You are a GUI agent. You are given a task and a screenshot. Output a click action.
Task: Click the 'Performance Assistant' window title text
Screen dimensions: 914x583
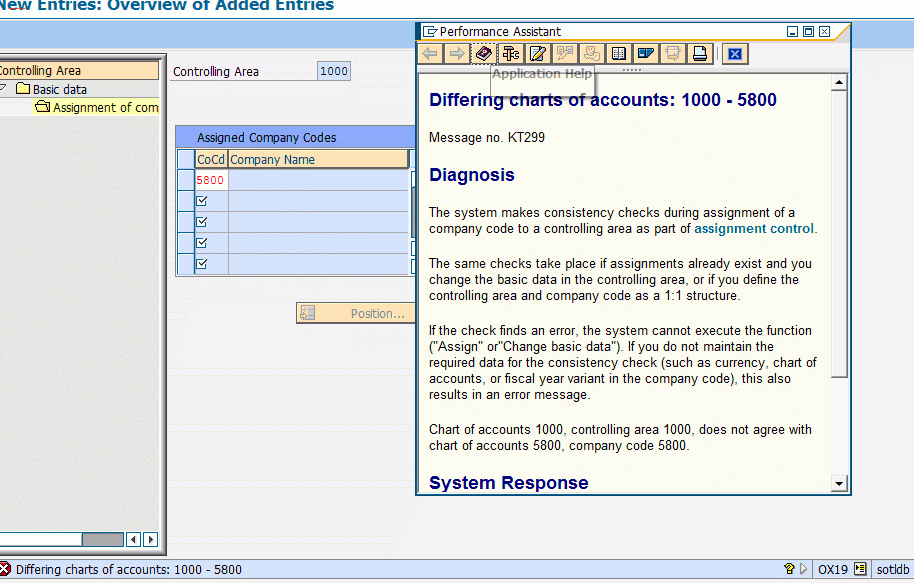coord(500,31)
